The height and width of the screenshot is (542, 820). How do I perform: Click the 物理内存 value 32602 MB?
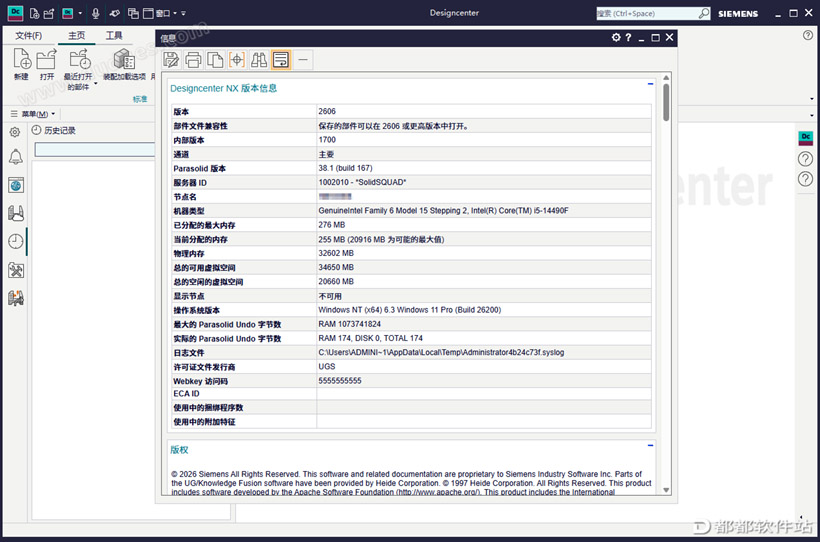pyautogui.click(x=336, y=253)
